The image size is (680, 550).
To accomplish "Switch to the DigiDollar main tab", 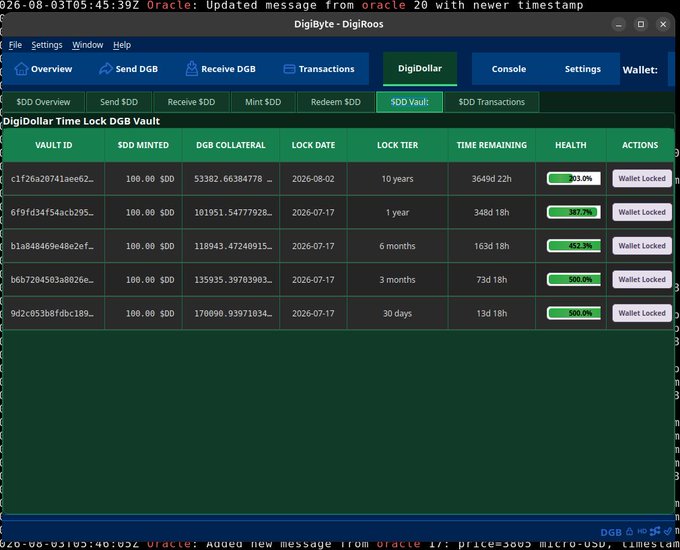I will (x=420, y=69).
